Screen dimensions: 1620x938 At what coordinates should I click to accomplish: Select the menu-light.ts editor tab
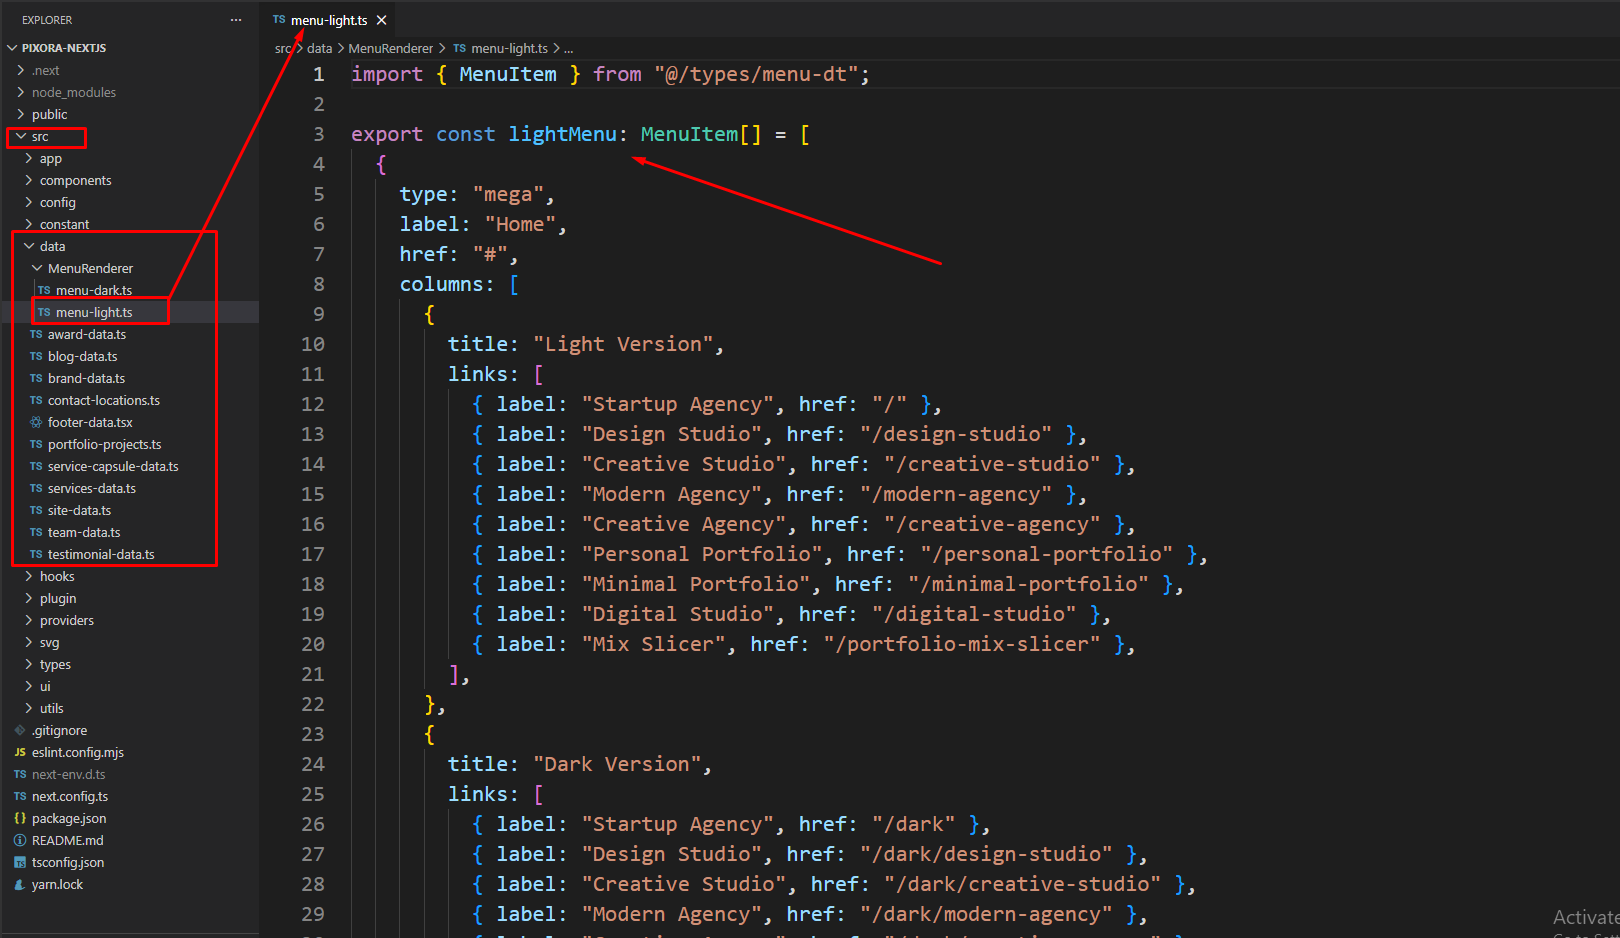click(x=329, y=20)
